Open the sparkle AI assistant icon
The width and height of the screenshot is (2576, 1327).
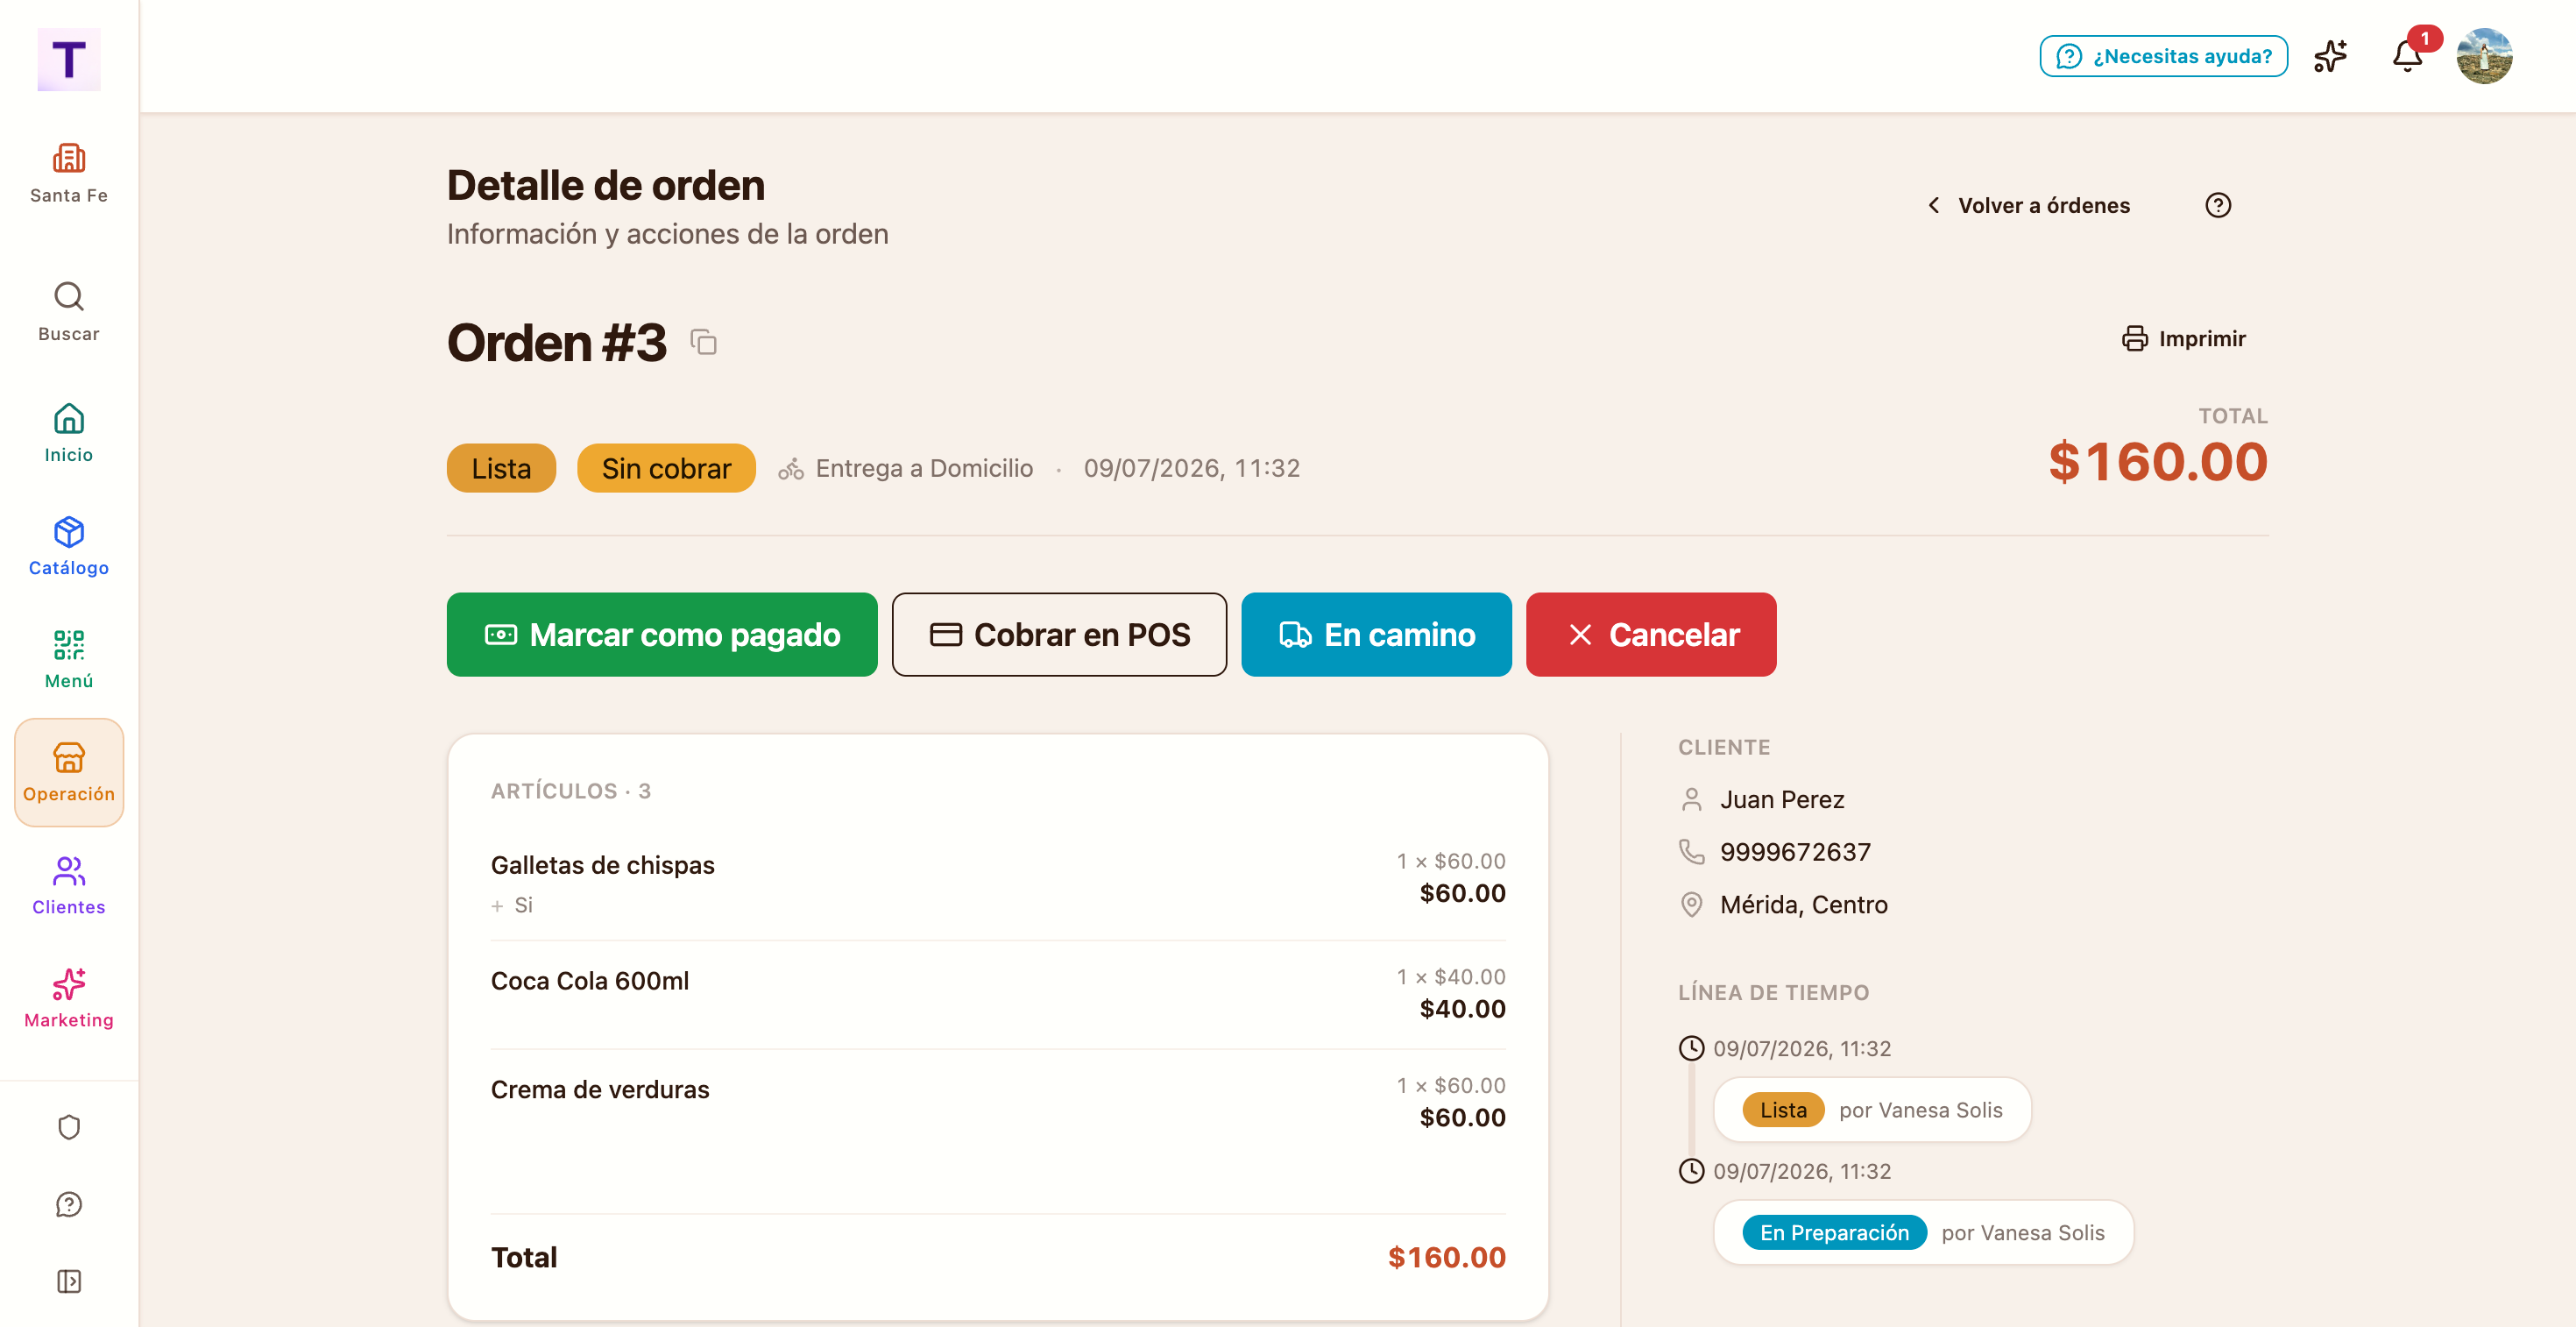2330,56
